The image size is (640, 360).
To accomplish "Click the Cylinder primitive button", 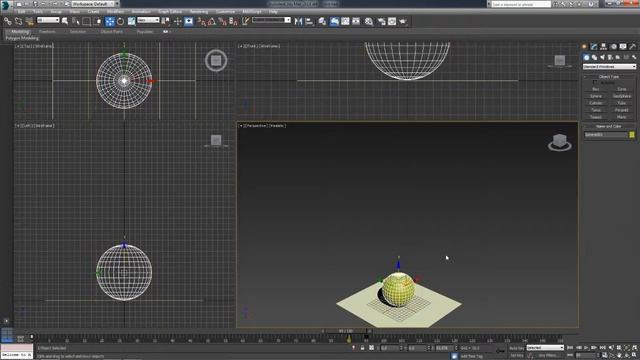I will [x=596, y=103].
